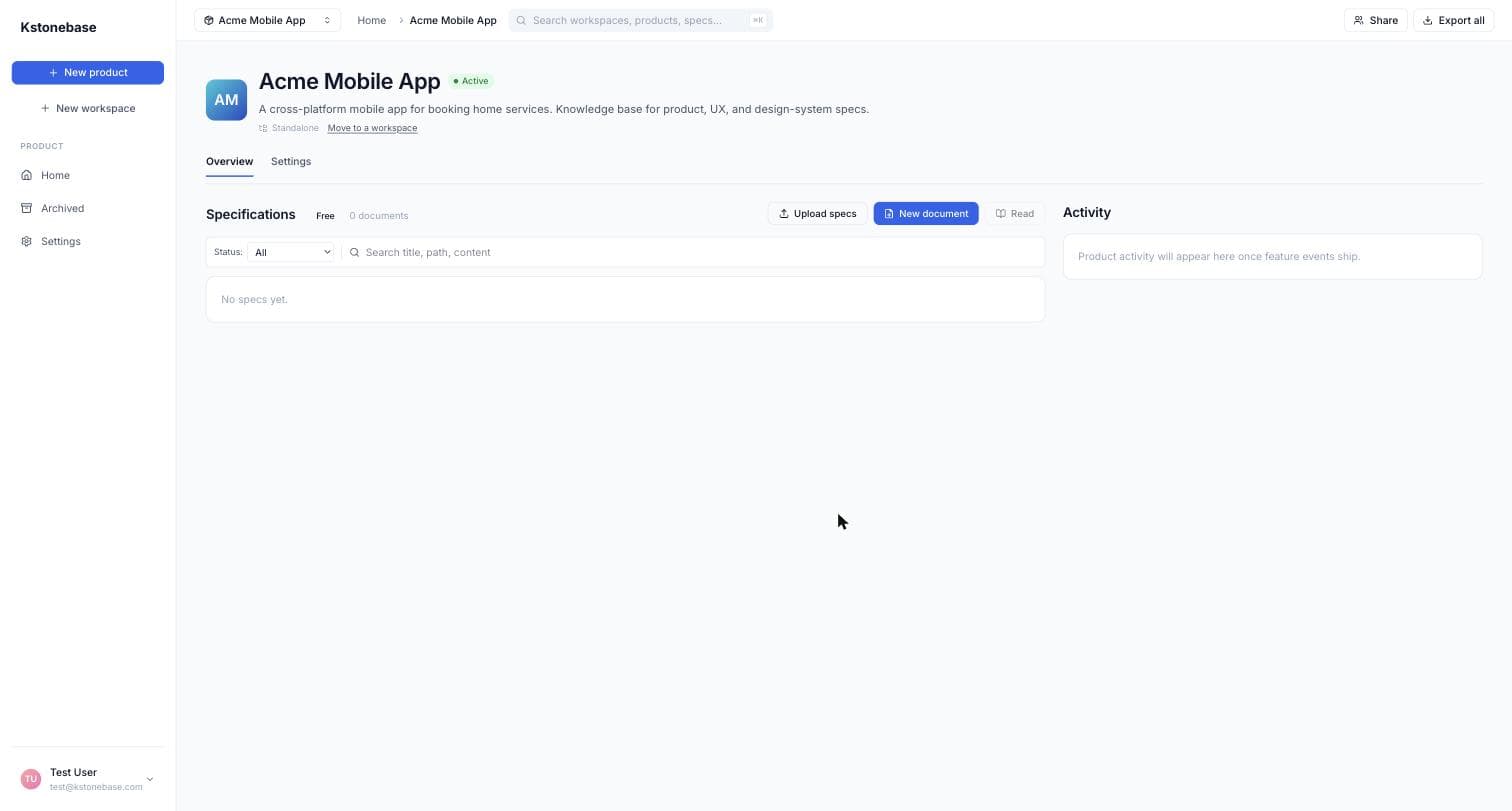Image resolution: width=1512 pixels, height=811 pixels.
Task: Click the Standalone label
Action: click(x=295, y=128)
